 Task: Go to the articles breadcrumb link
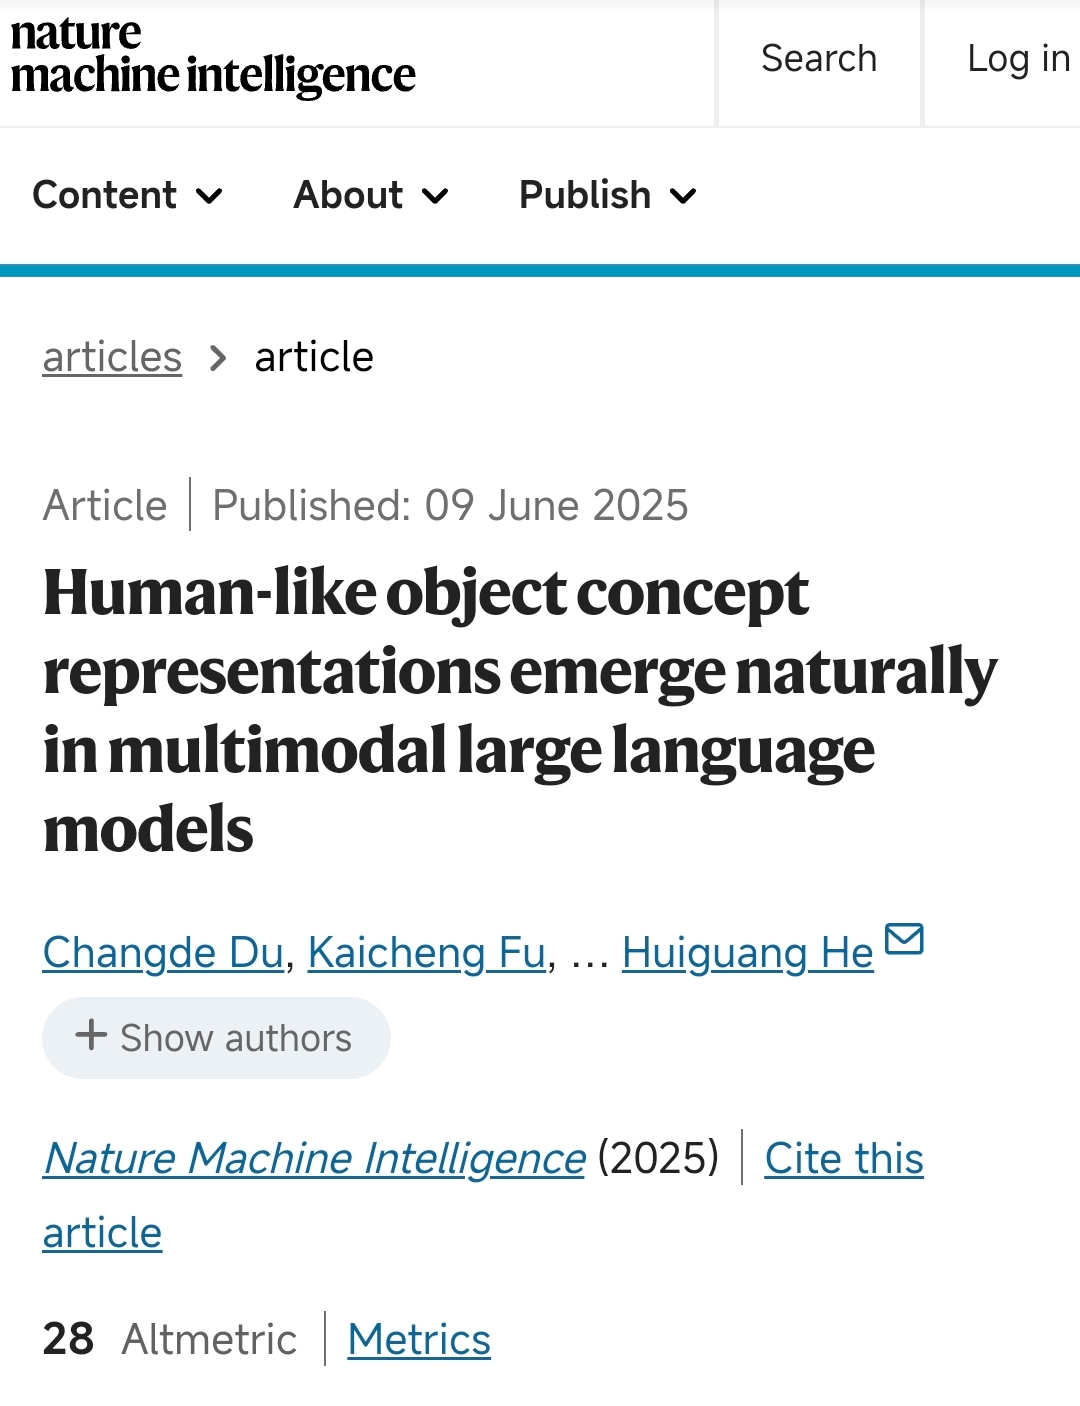(112, 357)
